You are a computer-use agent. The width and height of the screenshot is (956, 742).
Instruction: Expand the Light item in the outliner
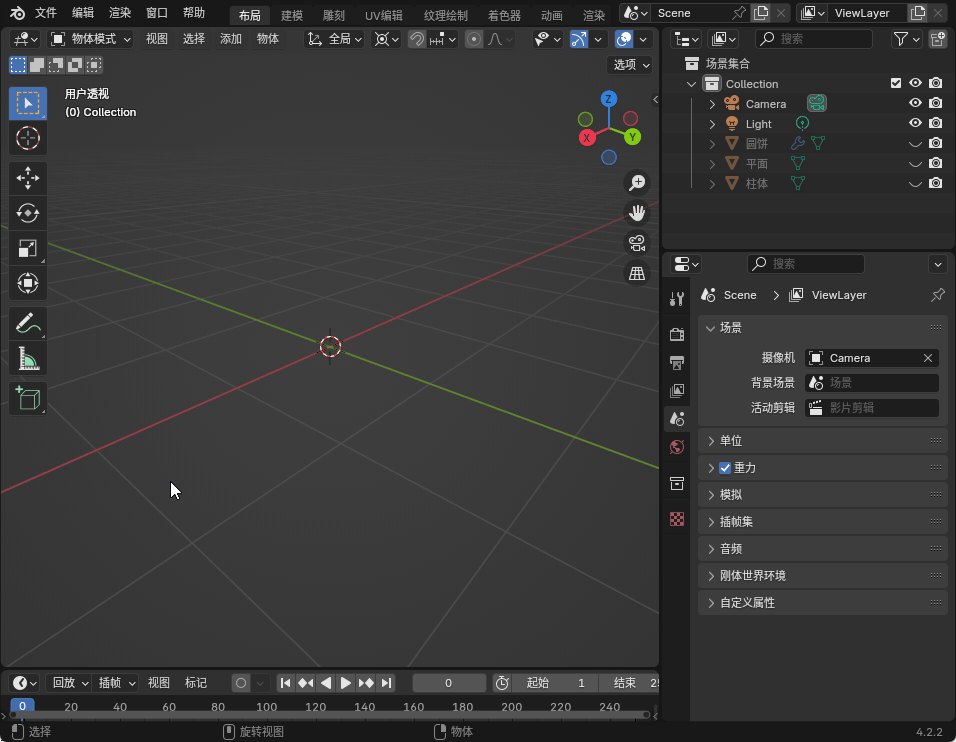pos(712,123)
